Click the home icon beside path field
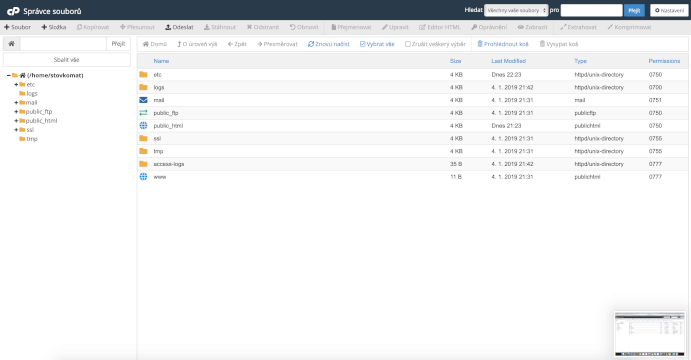This screenshot has height=360, width=691. click(x=11, y=44)
